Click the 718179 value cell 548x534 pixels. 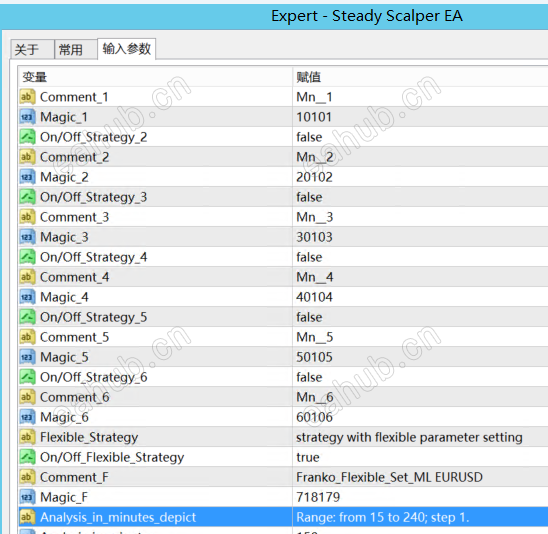point(420,497)
